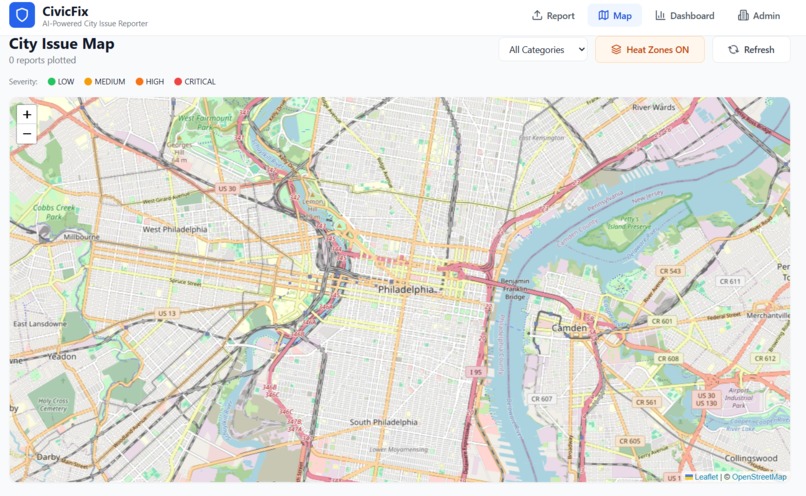Click the Petty's Island Preserve label

click(x=629, y=223)
